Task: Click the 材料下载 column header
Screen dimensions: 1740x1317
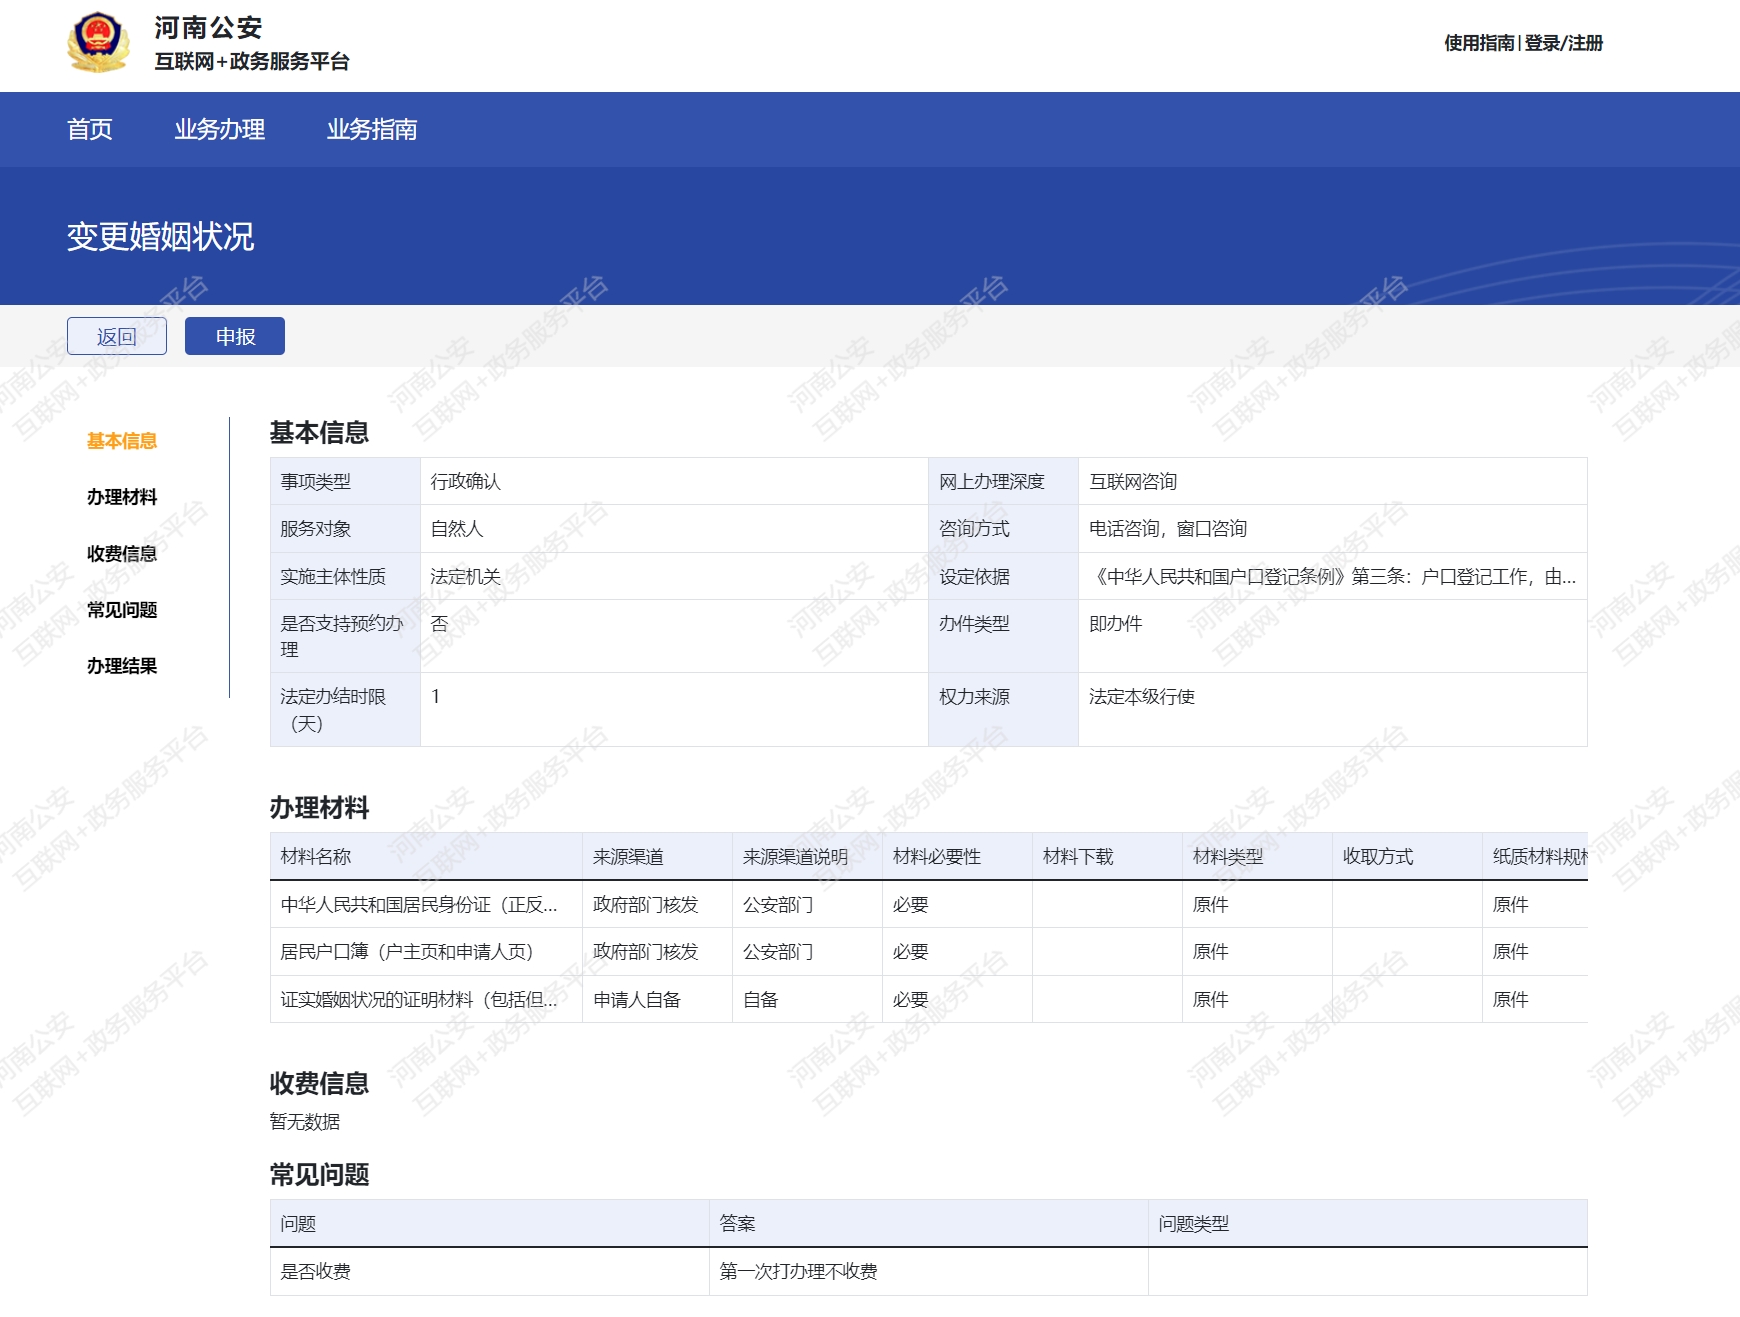Action: tap(1077, 857)
